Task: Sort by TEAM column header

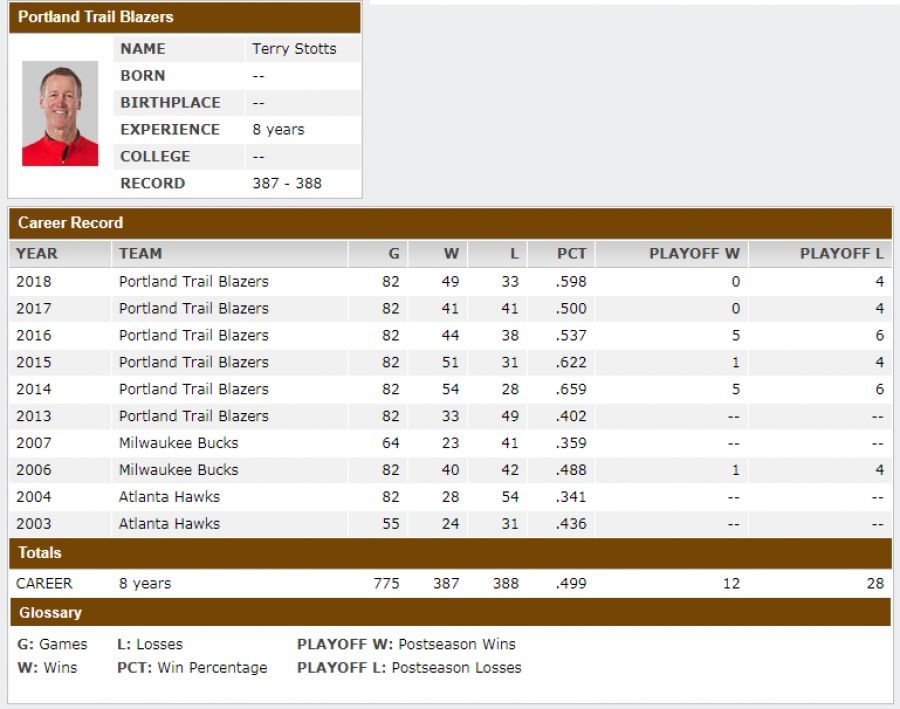Action: coord(140,254)
